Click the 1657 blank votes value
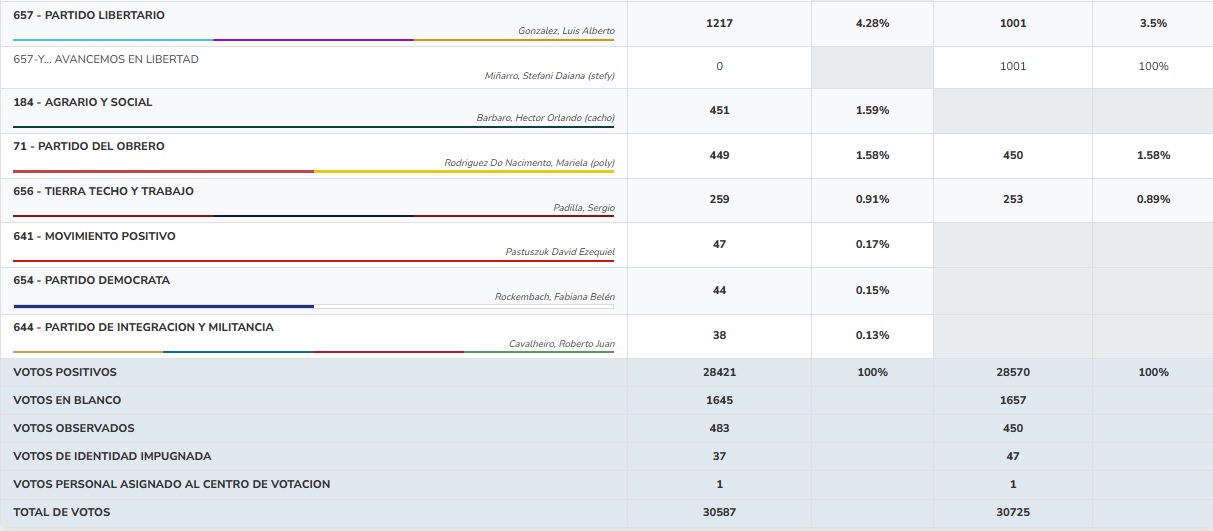Screen dimensions: 1213x531 1012,400
